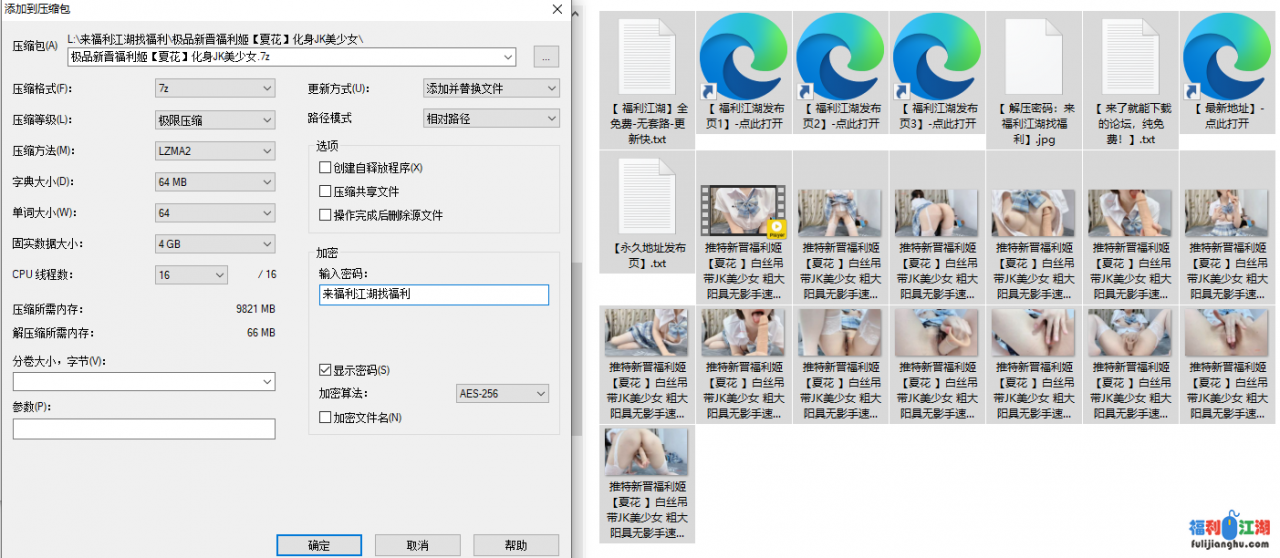Open the 压缩等级 极限压缩 dropdown

[x=214, y=120]
